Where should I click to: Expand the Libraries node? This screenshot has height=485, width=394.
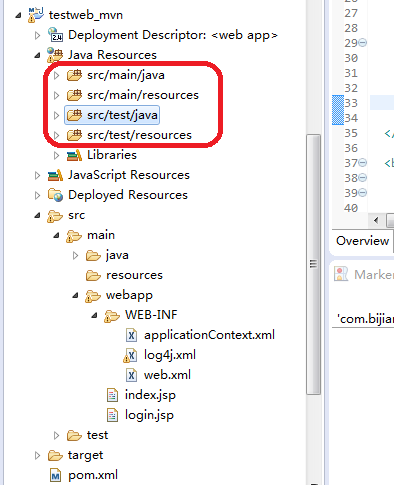click(56, 155)
